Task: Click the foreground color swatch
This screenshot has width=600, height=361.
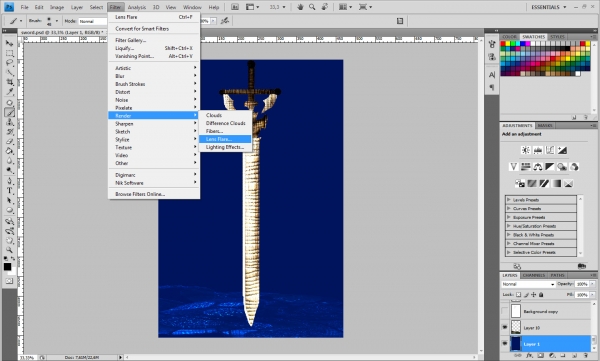Action: (7, 267)
